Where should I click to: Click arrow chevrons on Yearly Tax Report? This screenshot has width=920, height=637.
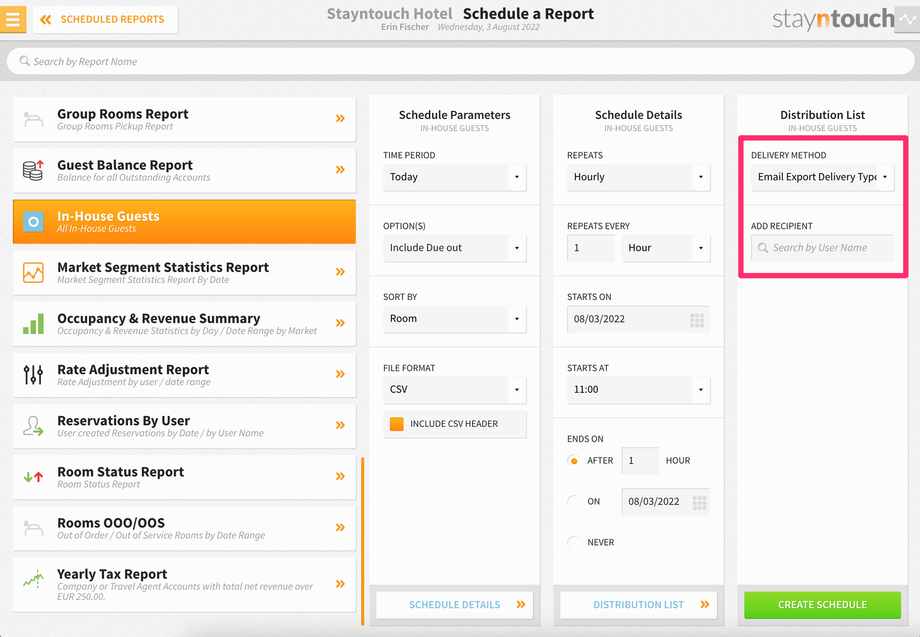(340, 584)
